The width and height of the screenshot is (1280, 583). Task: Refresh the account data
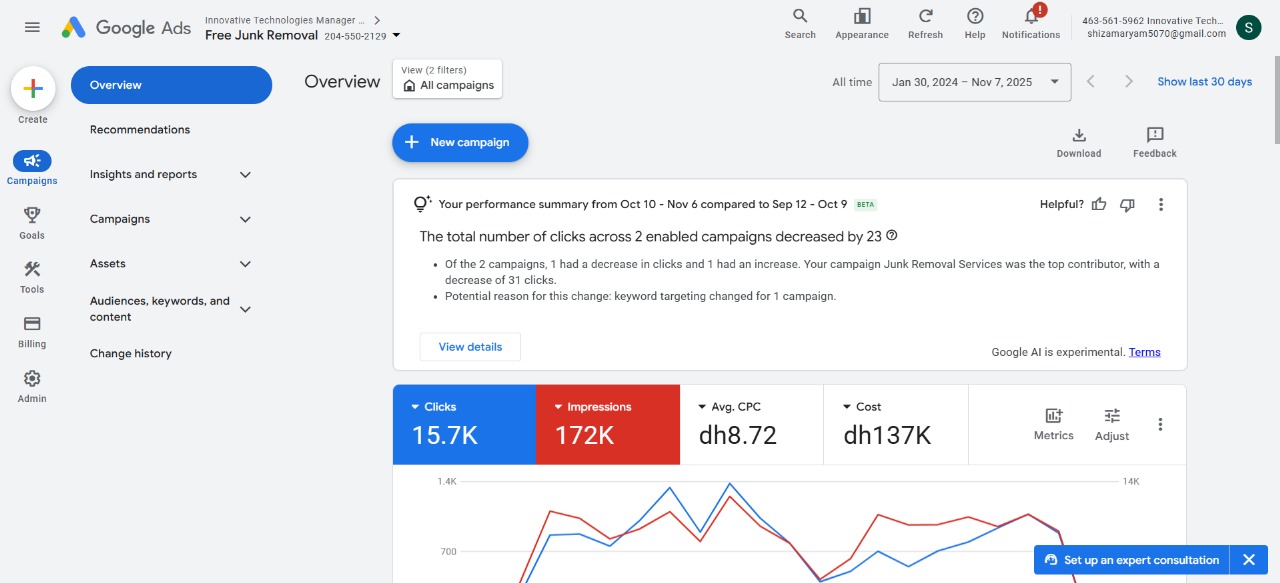tap(924, 22)
